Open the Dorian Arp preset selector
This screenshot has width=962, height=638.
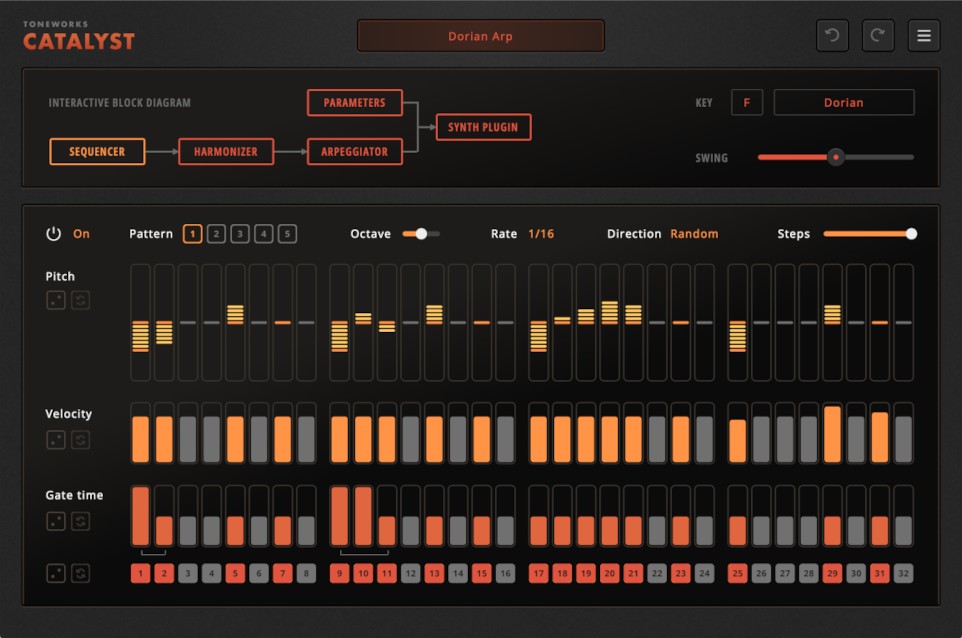[480, 36]
